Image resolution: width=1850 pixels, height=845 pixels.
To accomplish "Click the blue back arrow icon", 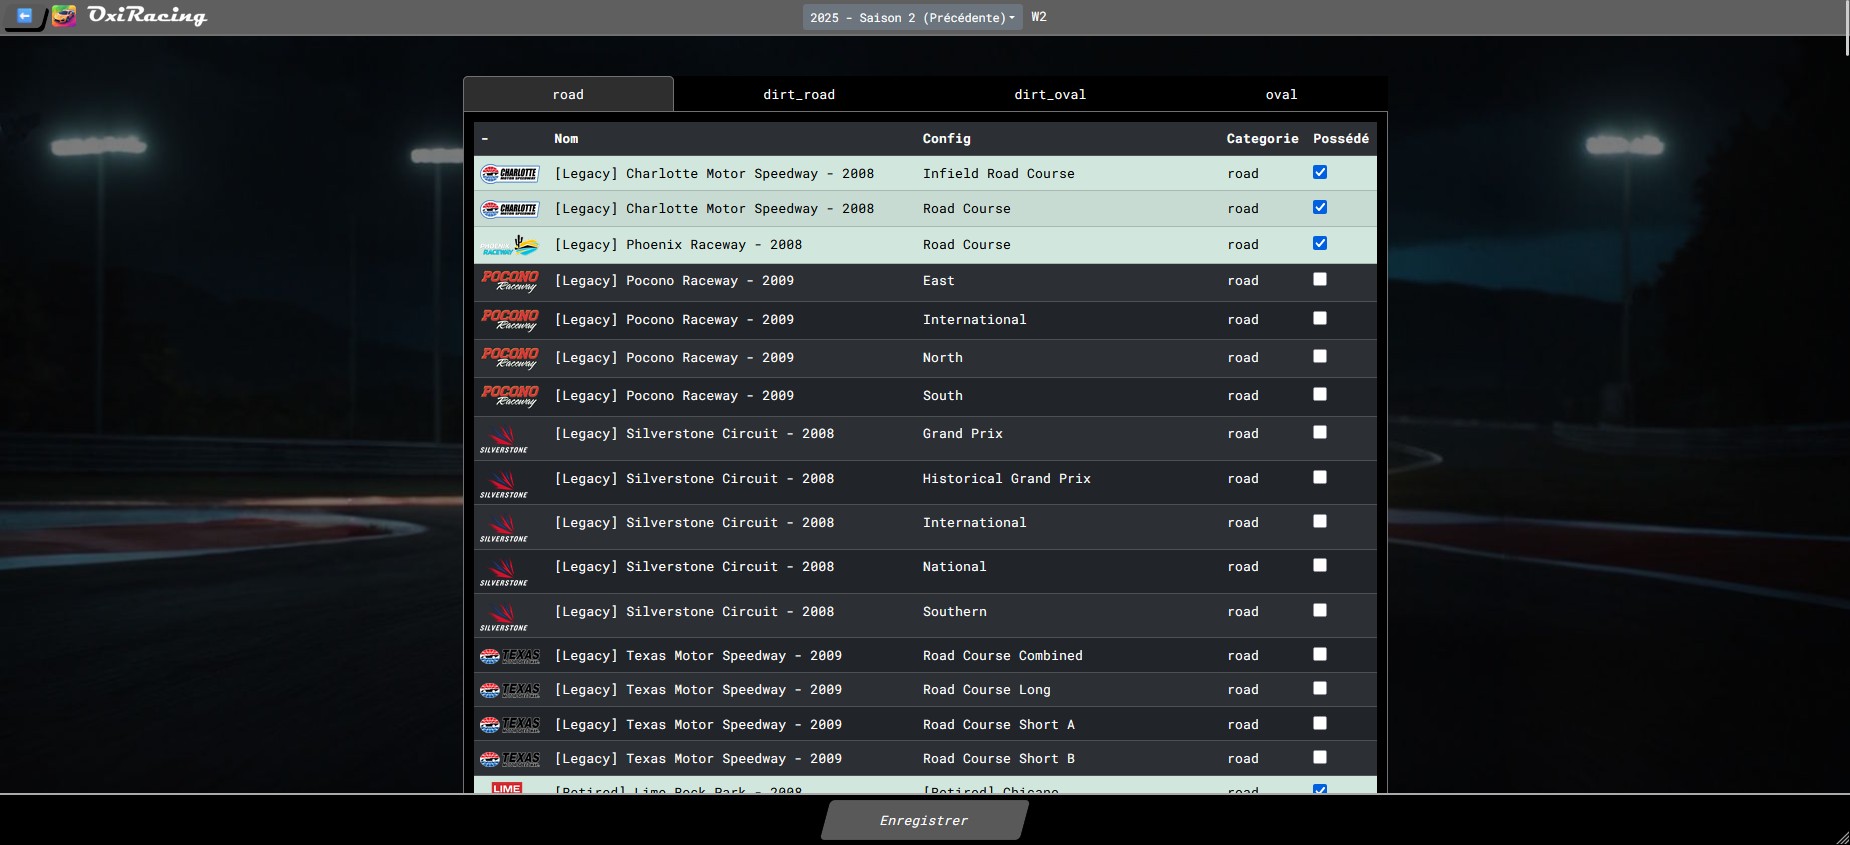I will pos(24,16).
